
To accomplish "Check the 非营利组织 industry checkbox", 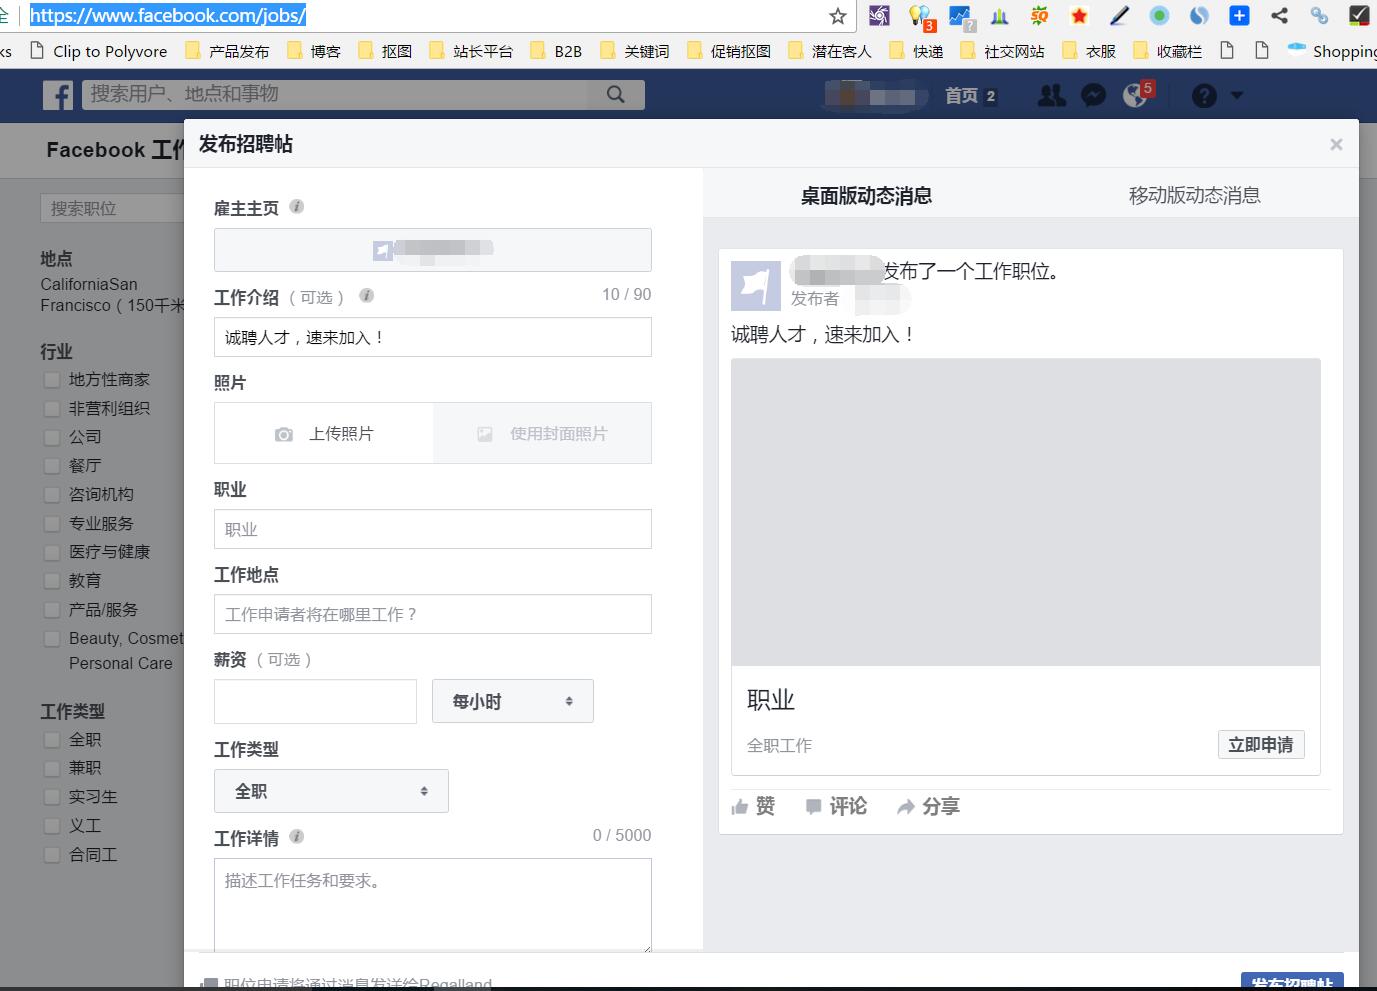I will [x=52, y=409].
